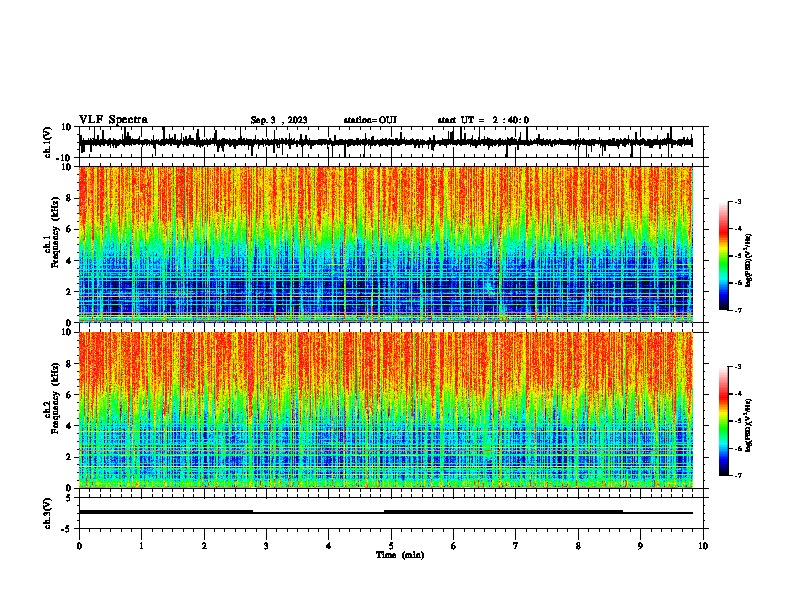Click the color scale bar beside ch.1 spectrogram
792x612 pixels.
(x=724, y=256)
